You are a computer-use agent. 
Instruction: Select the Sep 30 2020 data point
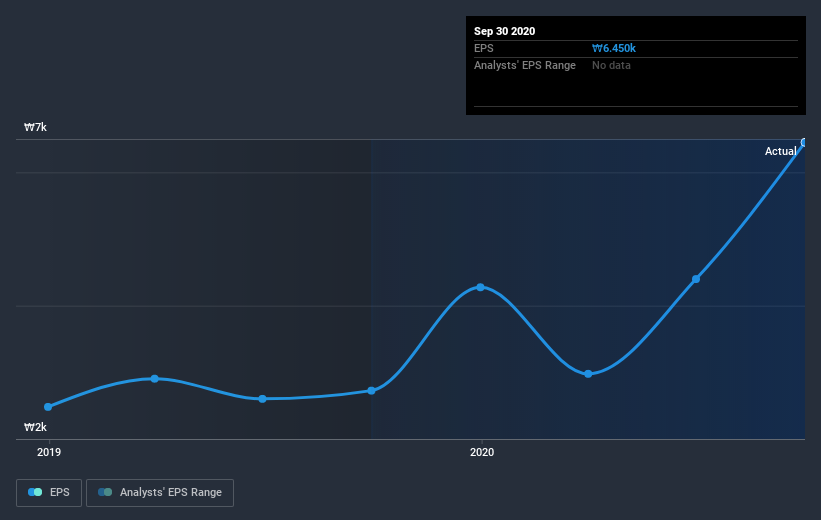coord(804,142)
